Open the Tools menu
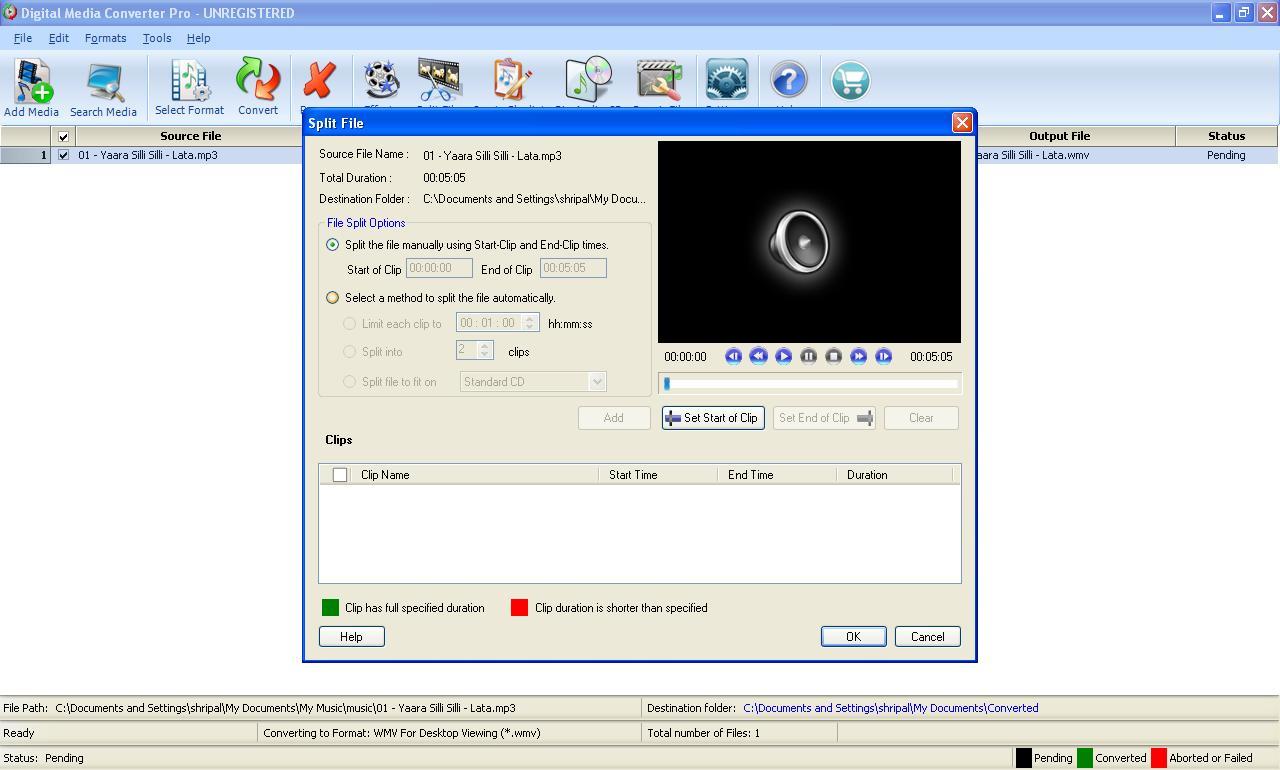 pos(157,38)
